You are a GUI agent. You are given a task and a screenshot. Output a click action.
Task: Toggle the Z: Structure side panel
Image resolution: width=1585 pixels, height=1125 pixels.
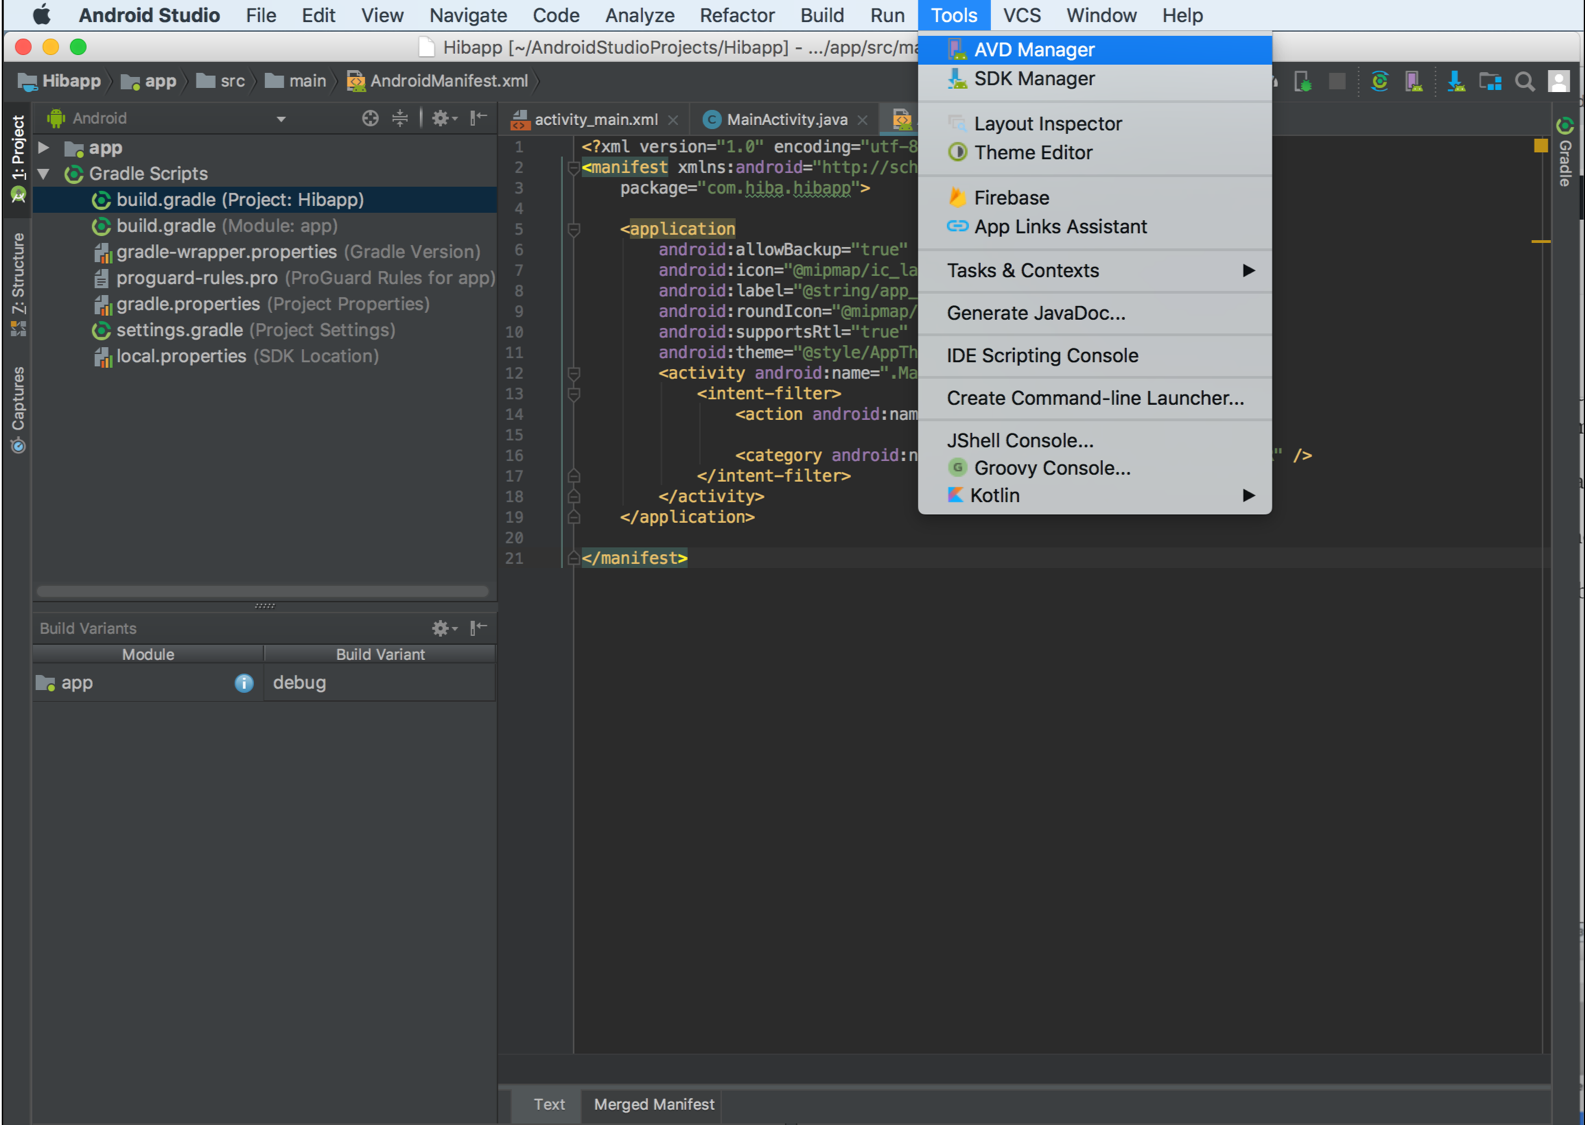coord(18,284)
